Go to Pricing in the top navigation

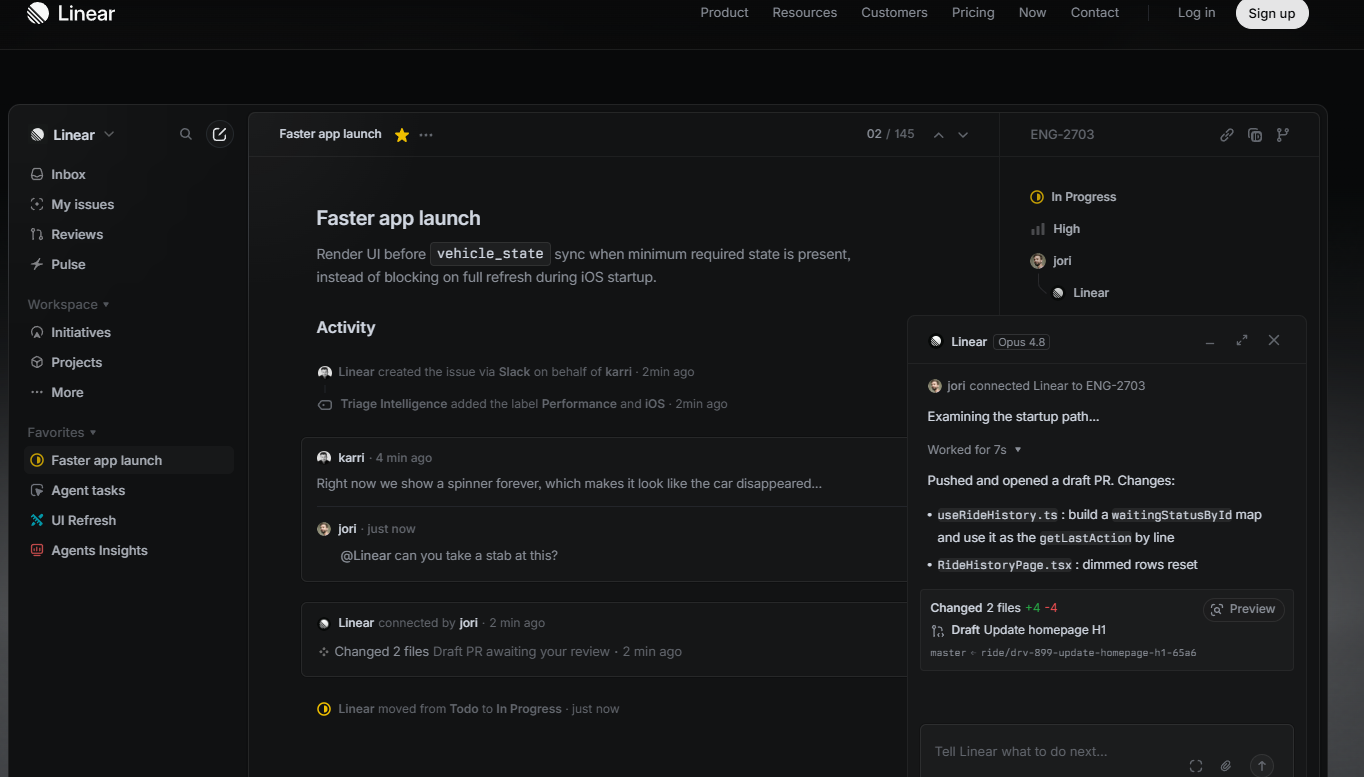(973, 13)
